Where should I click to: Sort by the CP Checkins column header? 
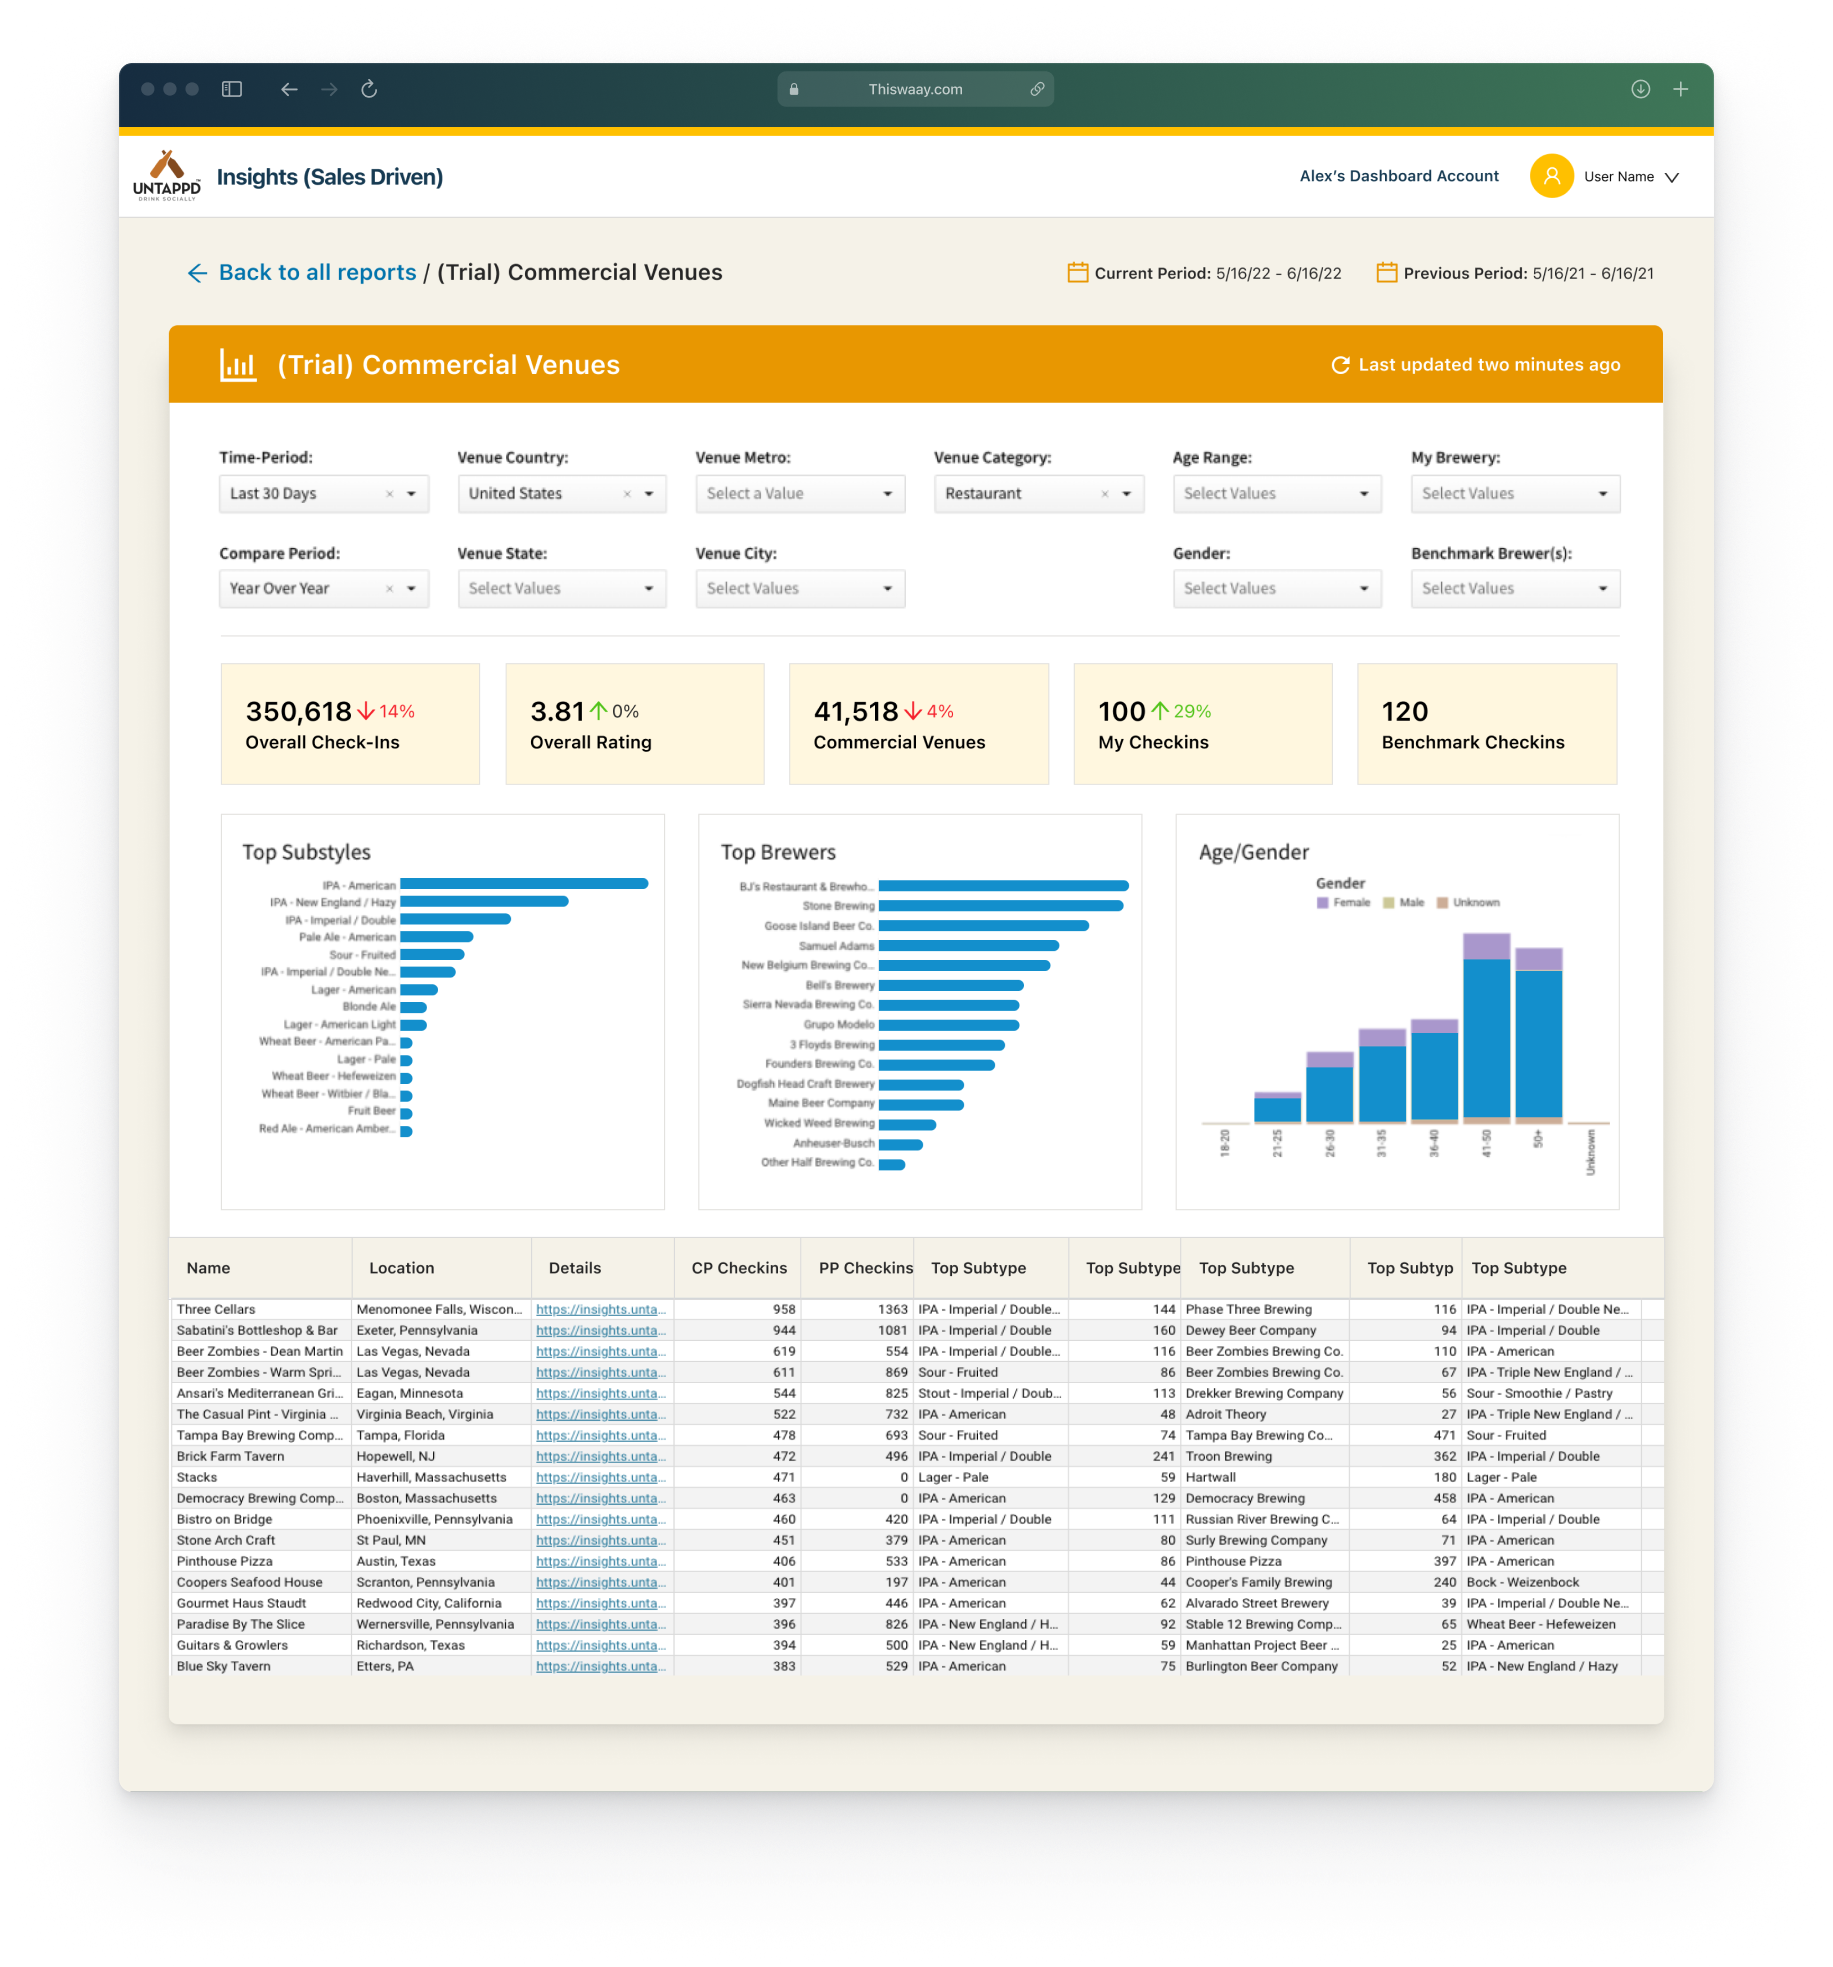coord(739,1268)
